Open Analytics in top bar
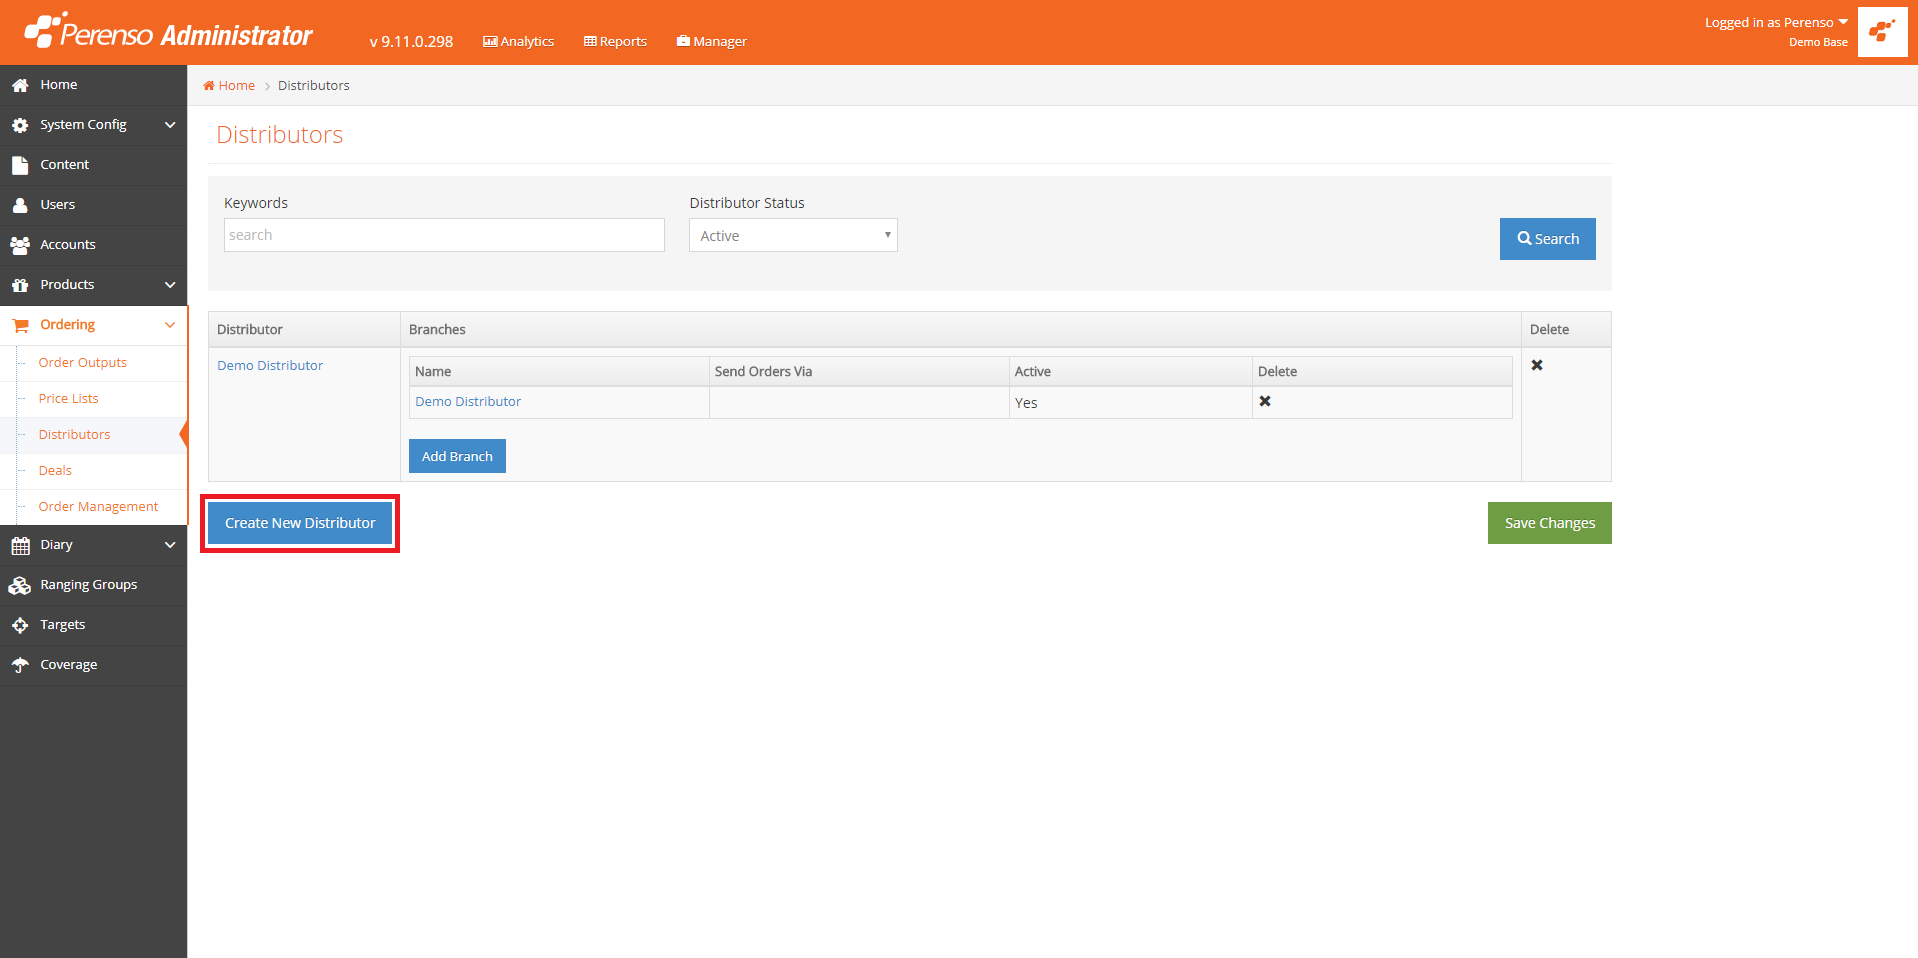 coord(518,41)
